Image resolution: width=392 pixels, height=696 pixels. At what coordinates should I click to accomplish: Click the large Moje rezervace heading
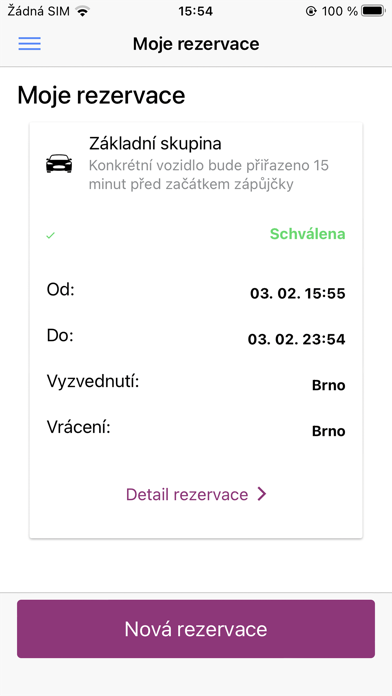point(101,95)
